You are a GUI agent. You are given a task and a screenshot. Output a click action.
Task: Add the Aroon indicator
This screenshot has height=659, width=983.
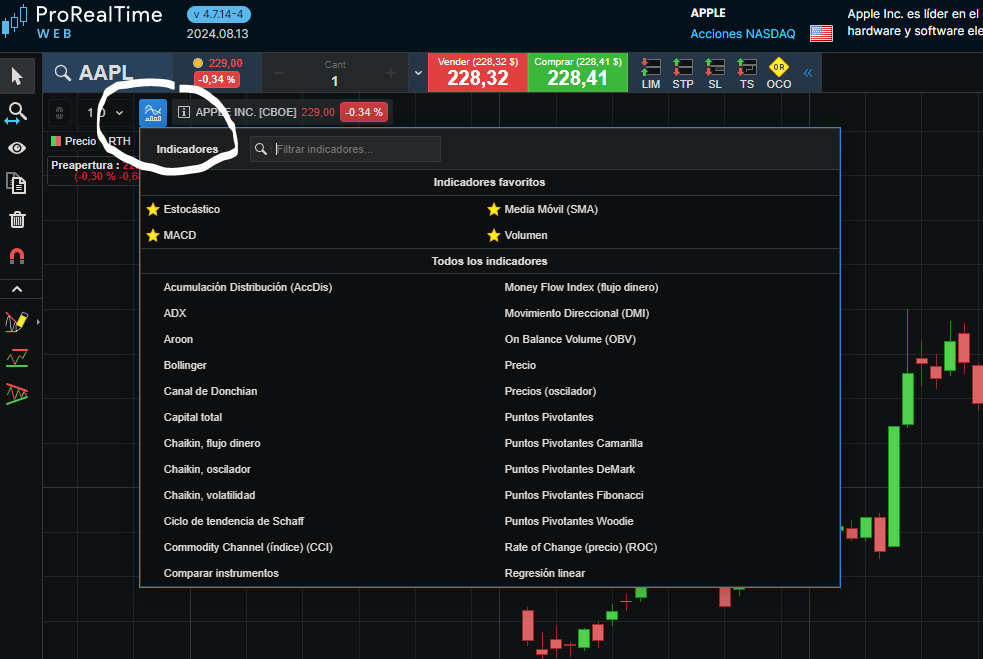(178, 339)
